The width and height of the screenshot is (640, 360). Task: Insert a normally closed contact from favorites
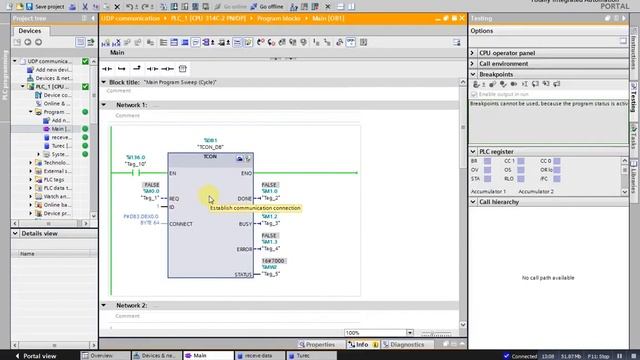click(x=152, y=69)
